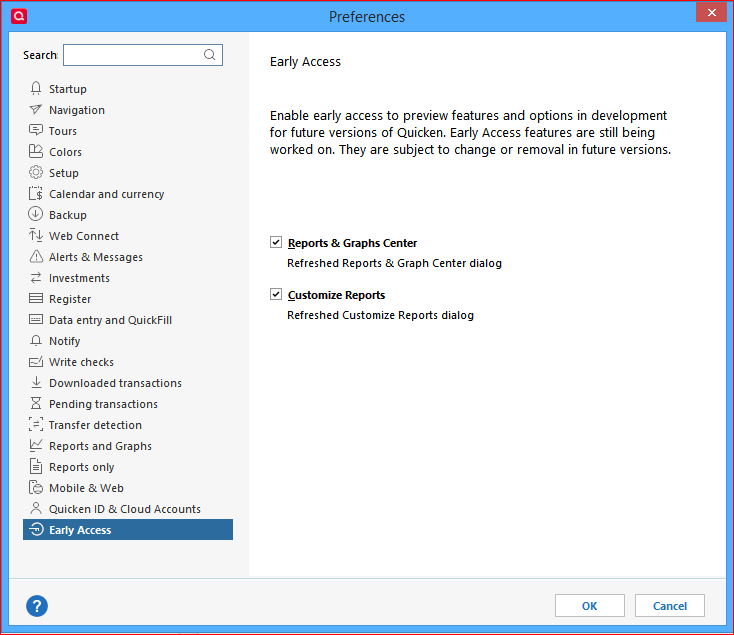Click the Mobile & Web label
This screenshot has height=635, width=734.
click(x=86, y=488)
